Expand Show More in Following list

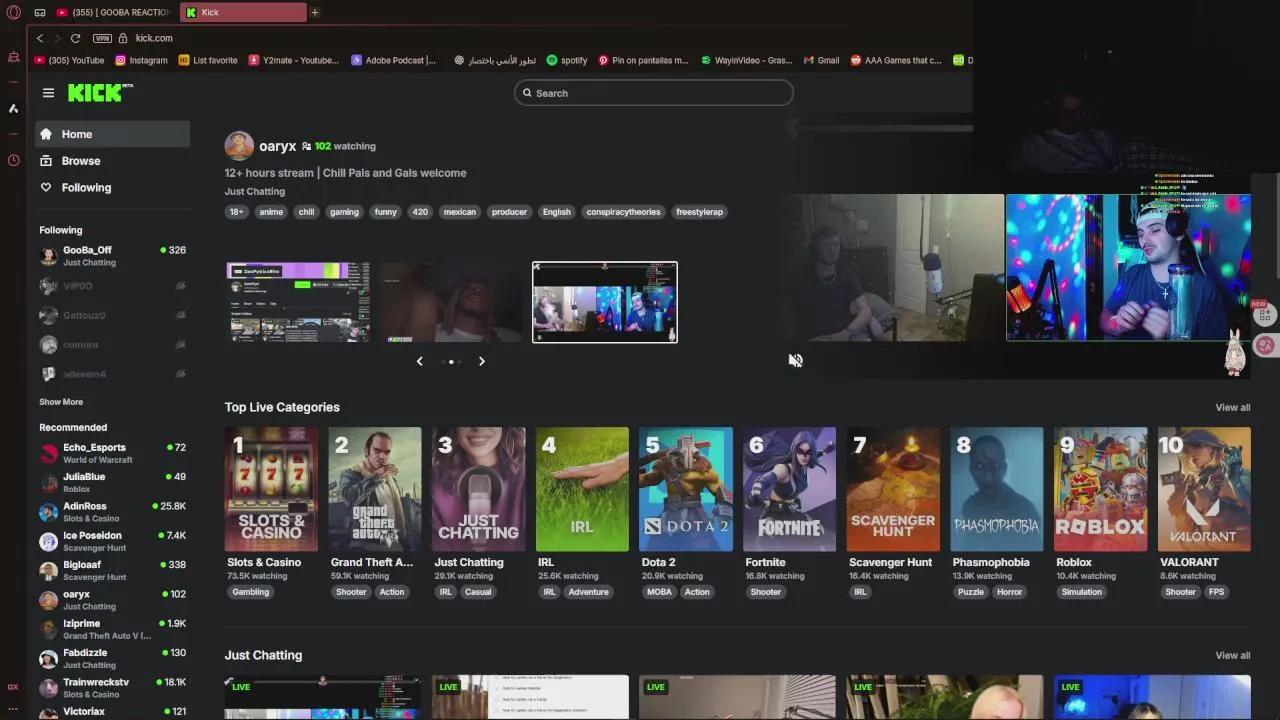coord(61,402)
